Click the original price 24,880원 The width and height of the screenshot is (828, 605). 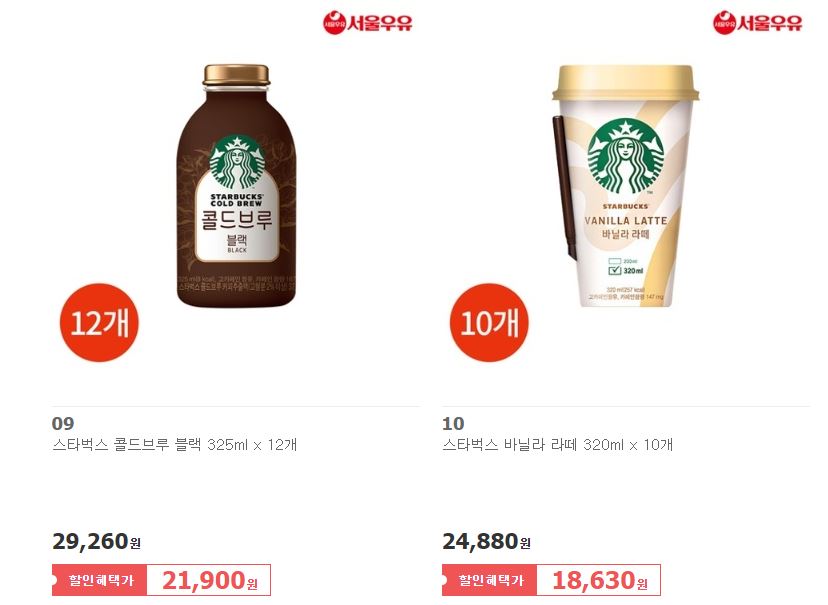486,541
